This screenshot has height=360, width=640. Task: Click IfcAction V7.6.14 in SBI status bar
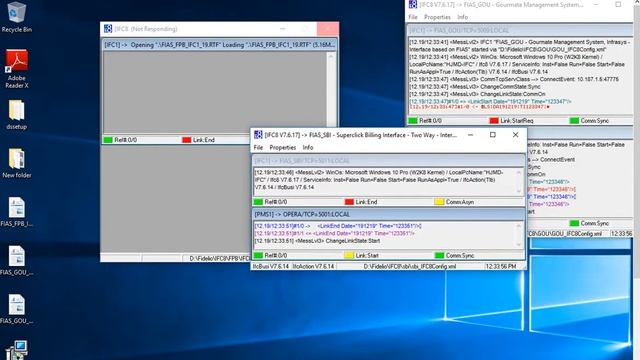(313, 266)
